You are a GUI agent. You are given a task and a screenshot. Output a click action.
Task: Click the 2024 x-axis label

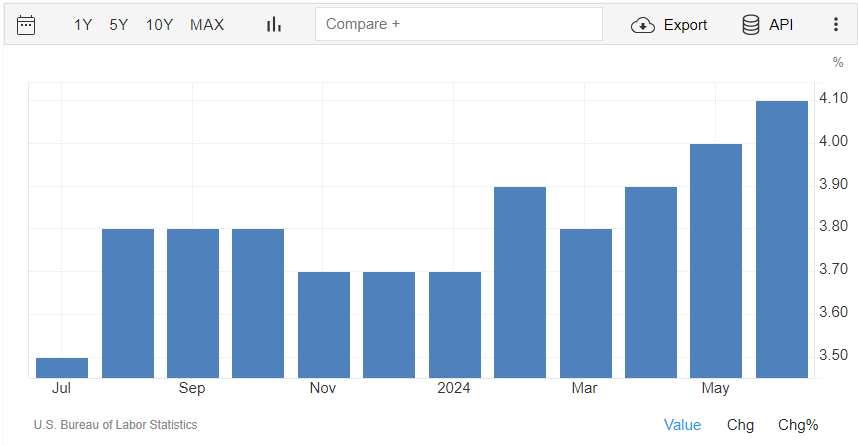454,388
